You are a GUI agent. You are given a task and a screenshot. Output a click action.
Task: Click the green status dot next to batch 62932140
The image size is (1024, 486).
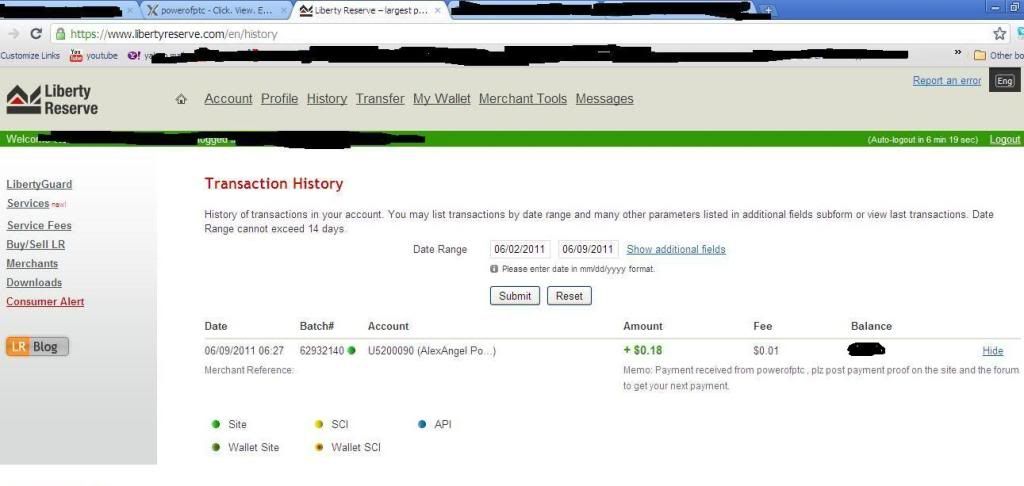[x=351, y=351]
